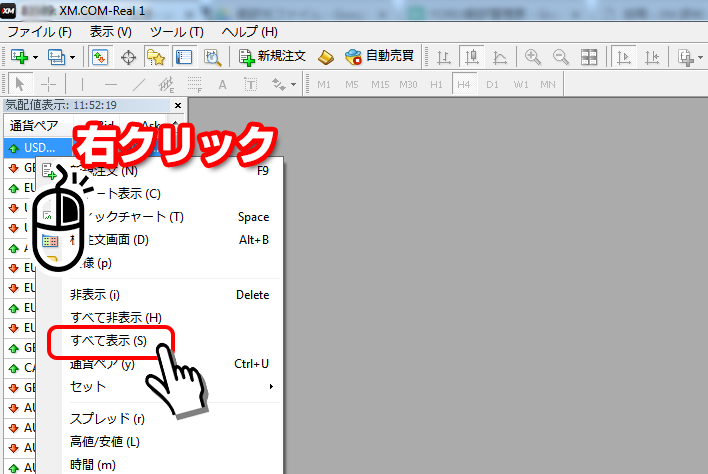Image resolution: width=708 pixels, height=474 pixels.
Task: Select the bar chart icon
Action: pos(444,57)
